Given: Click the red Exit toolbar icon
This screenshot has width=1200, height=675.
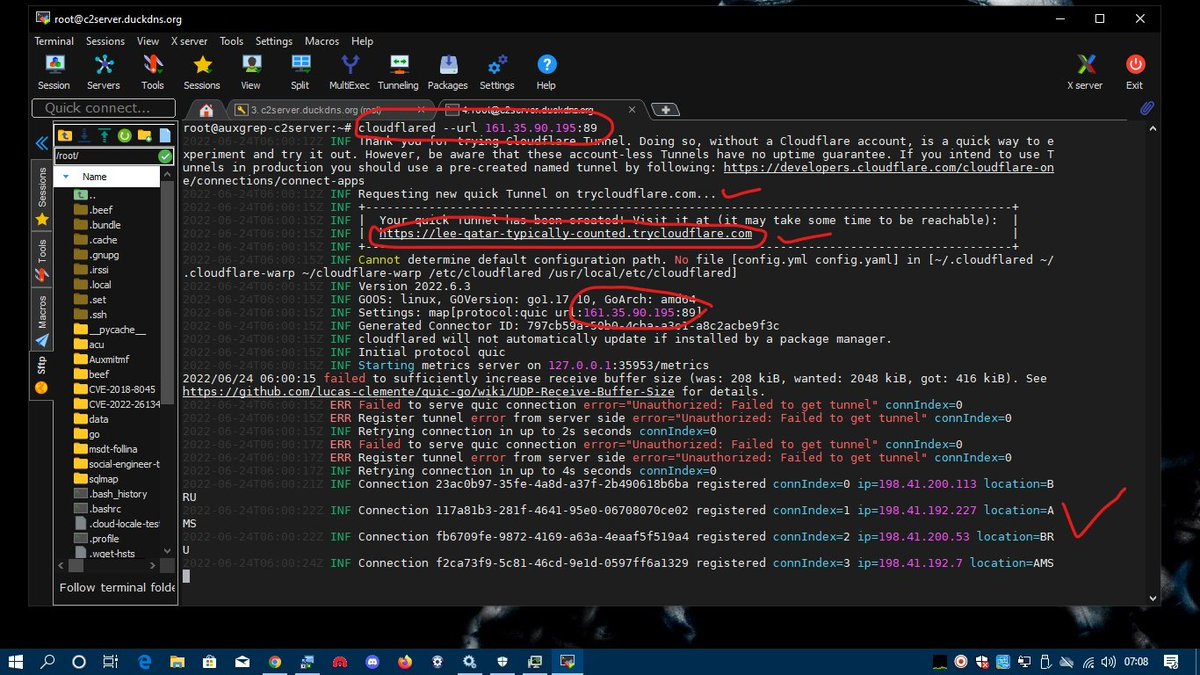Looking at the screenshot, I should pos(1134,72).
